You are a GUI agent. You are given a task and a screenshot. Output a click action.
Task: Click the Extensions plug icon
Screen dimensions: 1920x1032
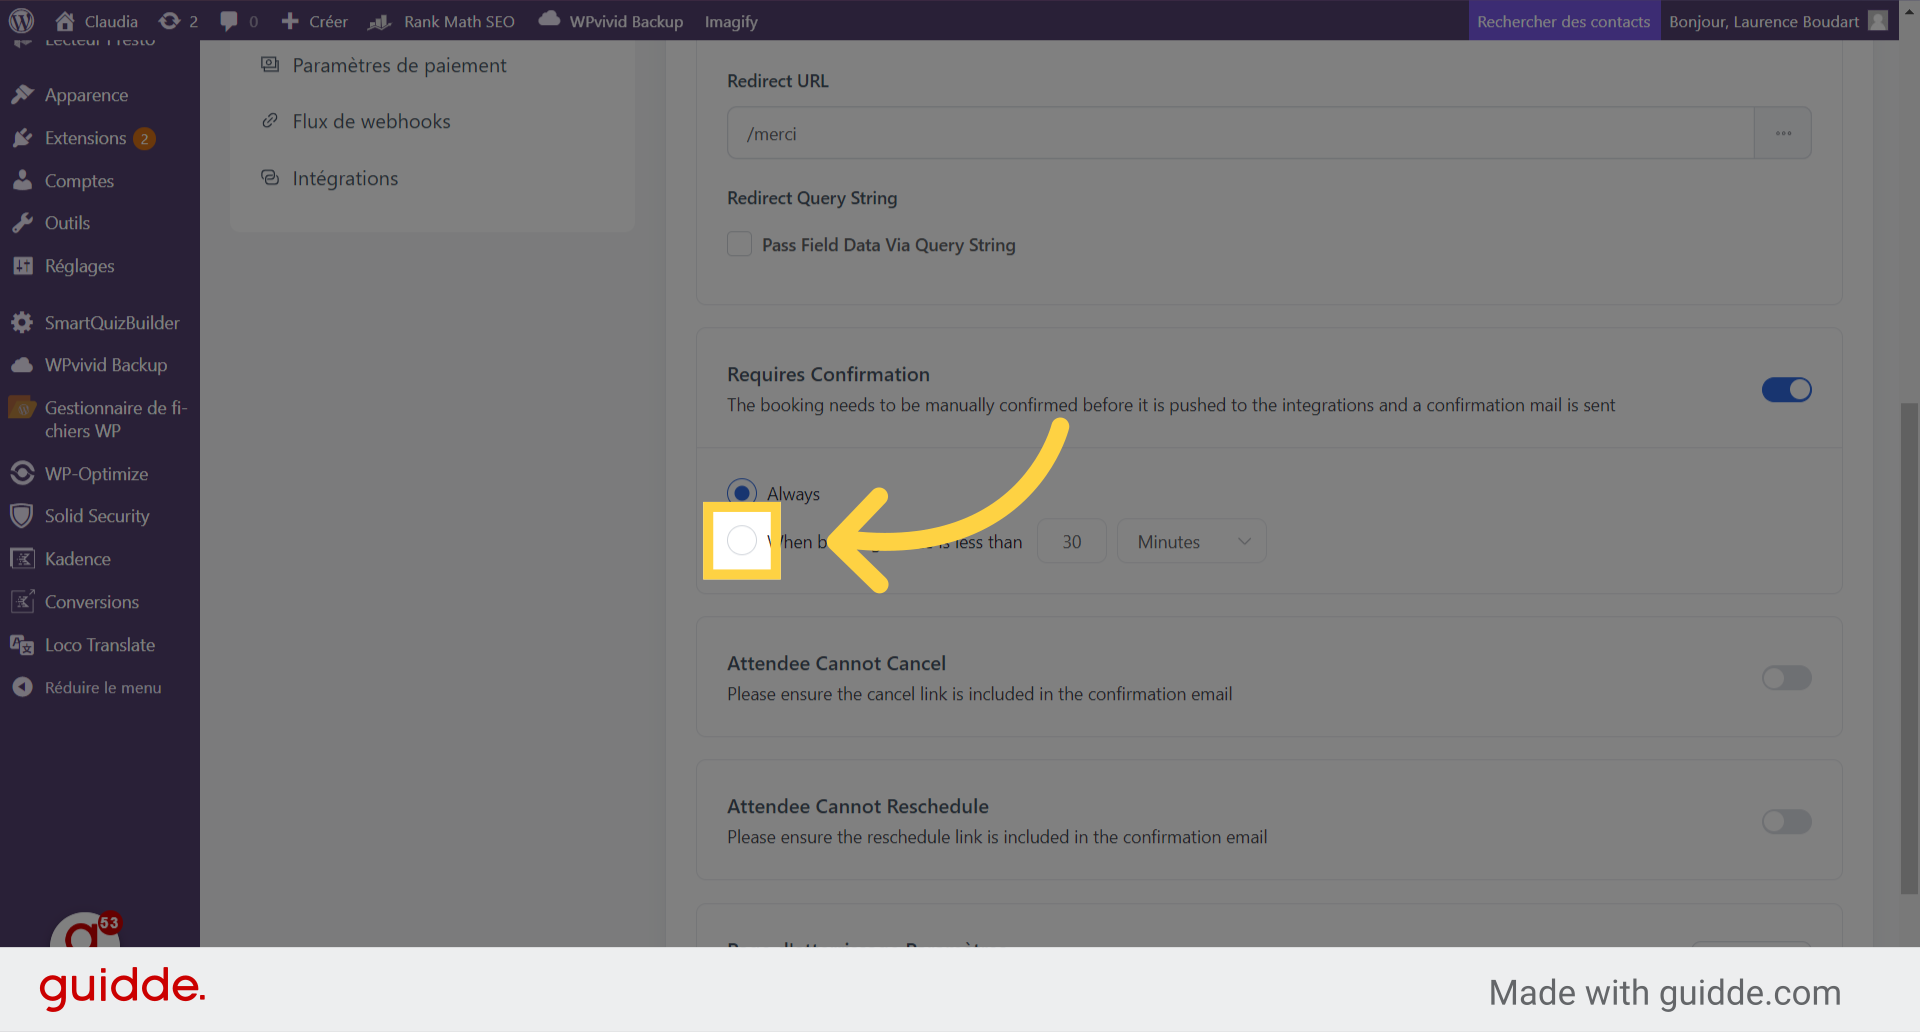[x=22, y=138]
